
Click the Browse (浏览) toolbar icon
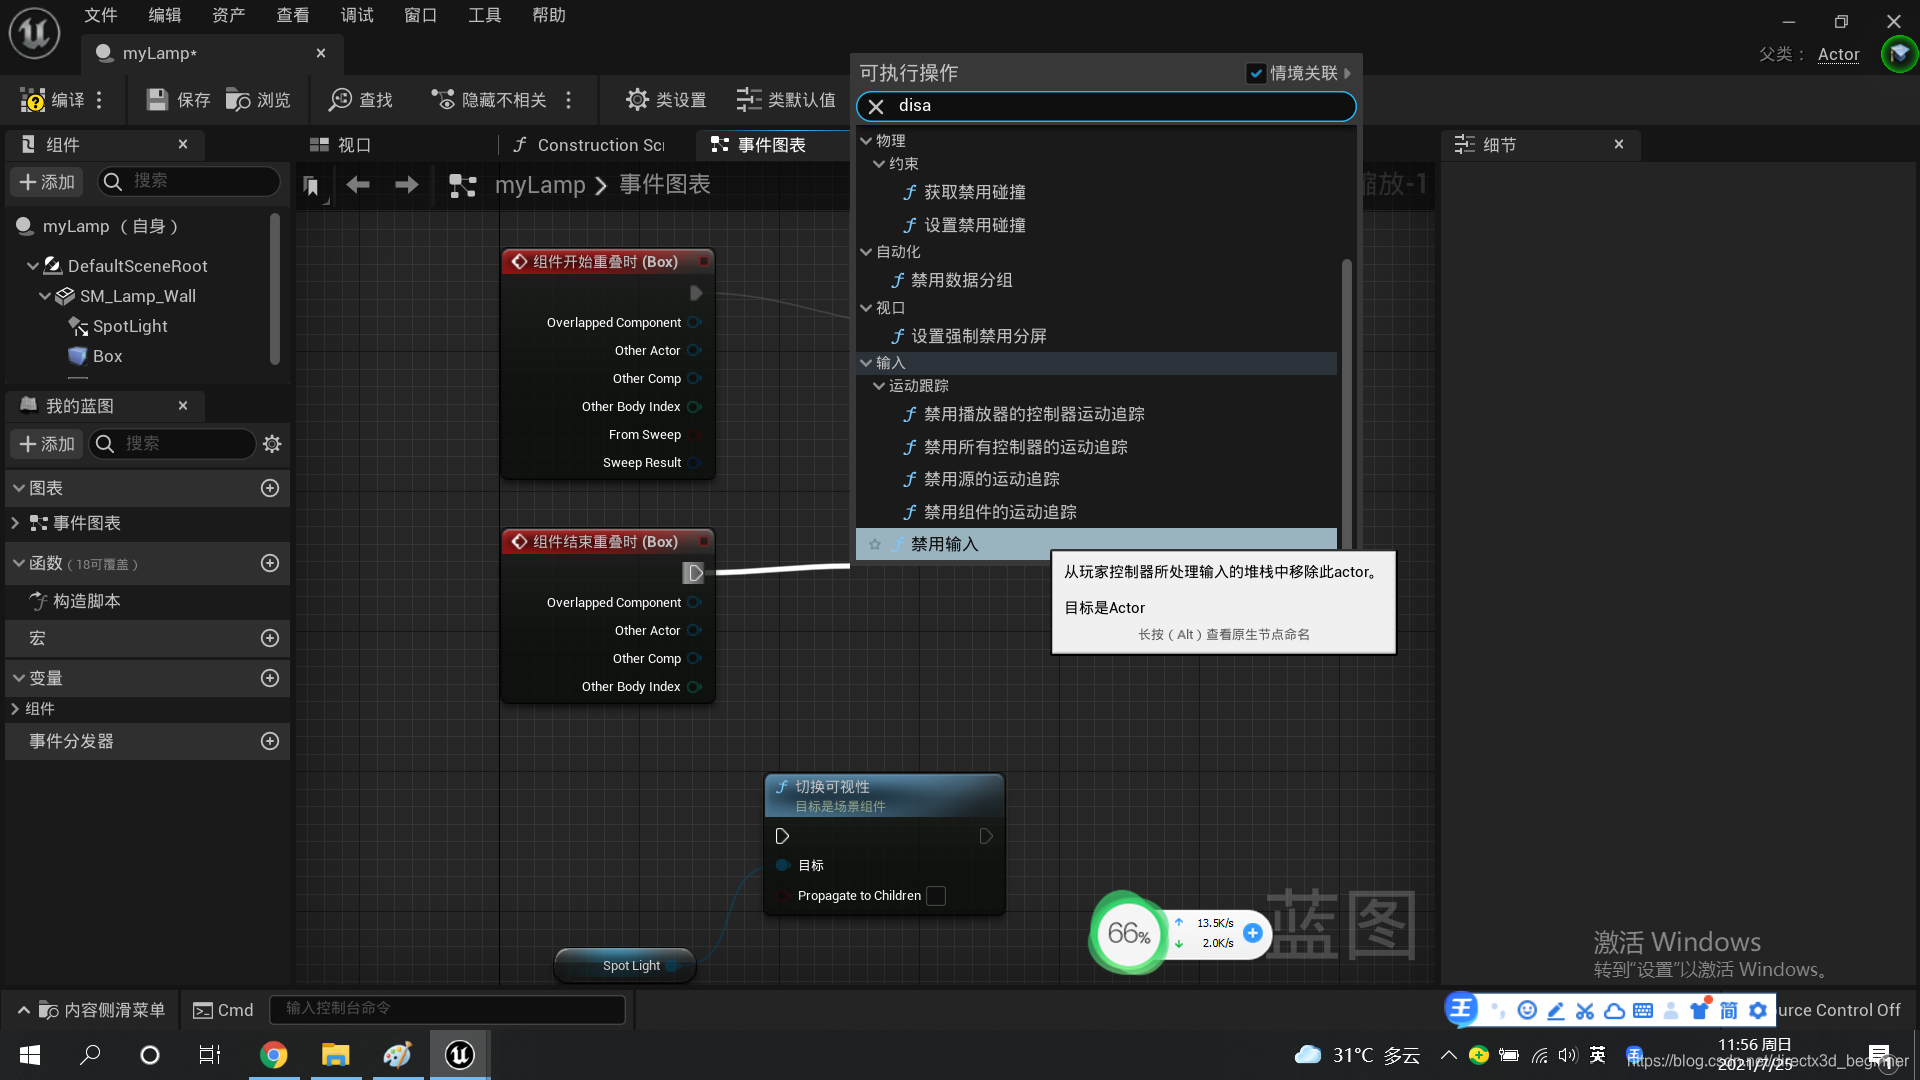click(x=238, y=100)
